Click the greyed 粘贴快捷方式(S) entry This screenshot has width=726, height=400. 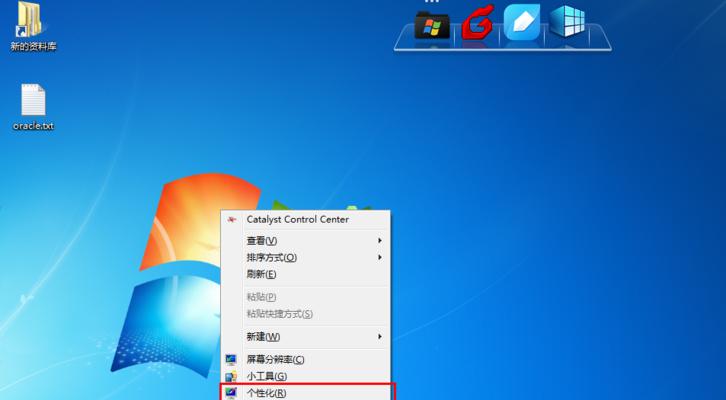pos(306,314)
